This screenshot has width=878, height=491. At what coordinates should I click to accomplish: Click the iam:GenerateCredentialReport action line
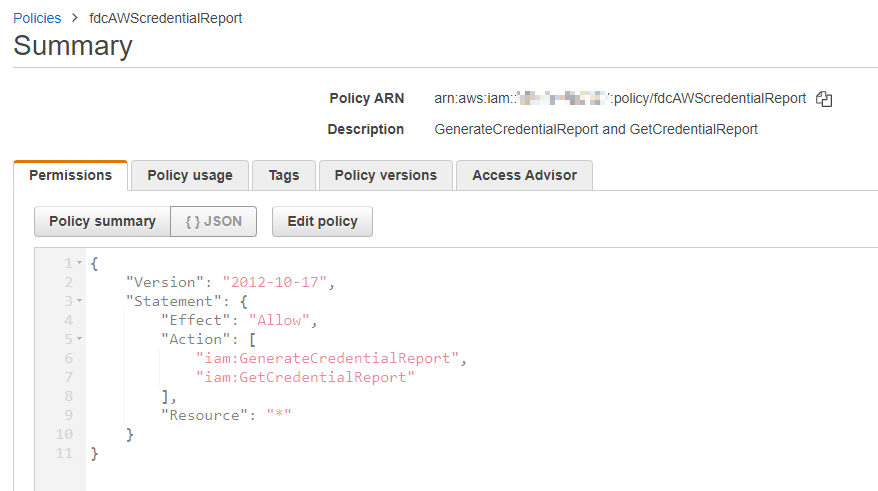(x=330, y=358)
